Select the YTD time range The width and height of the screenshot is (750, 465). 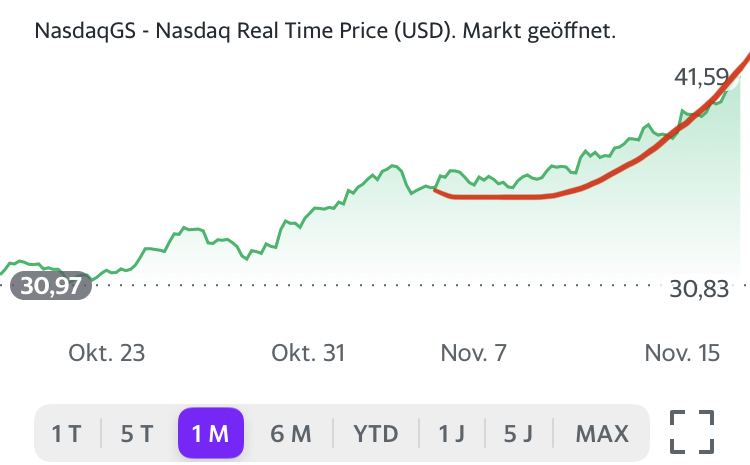coord(376,434)
